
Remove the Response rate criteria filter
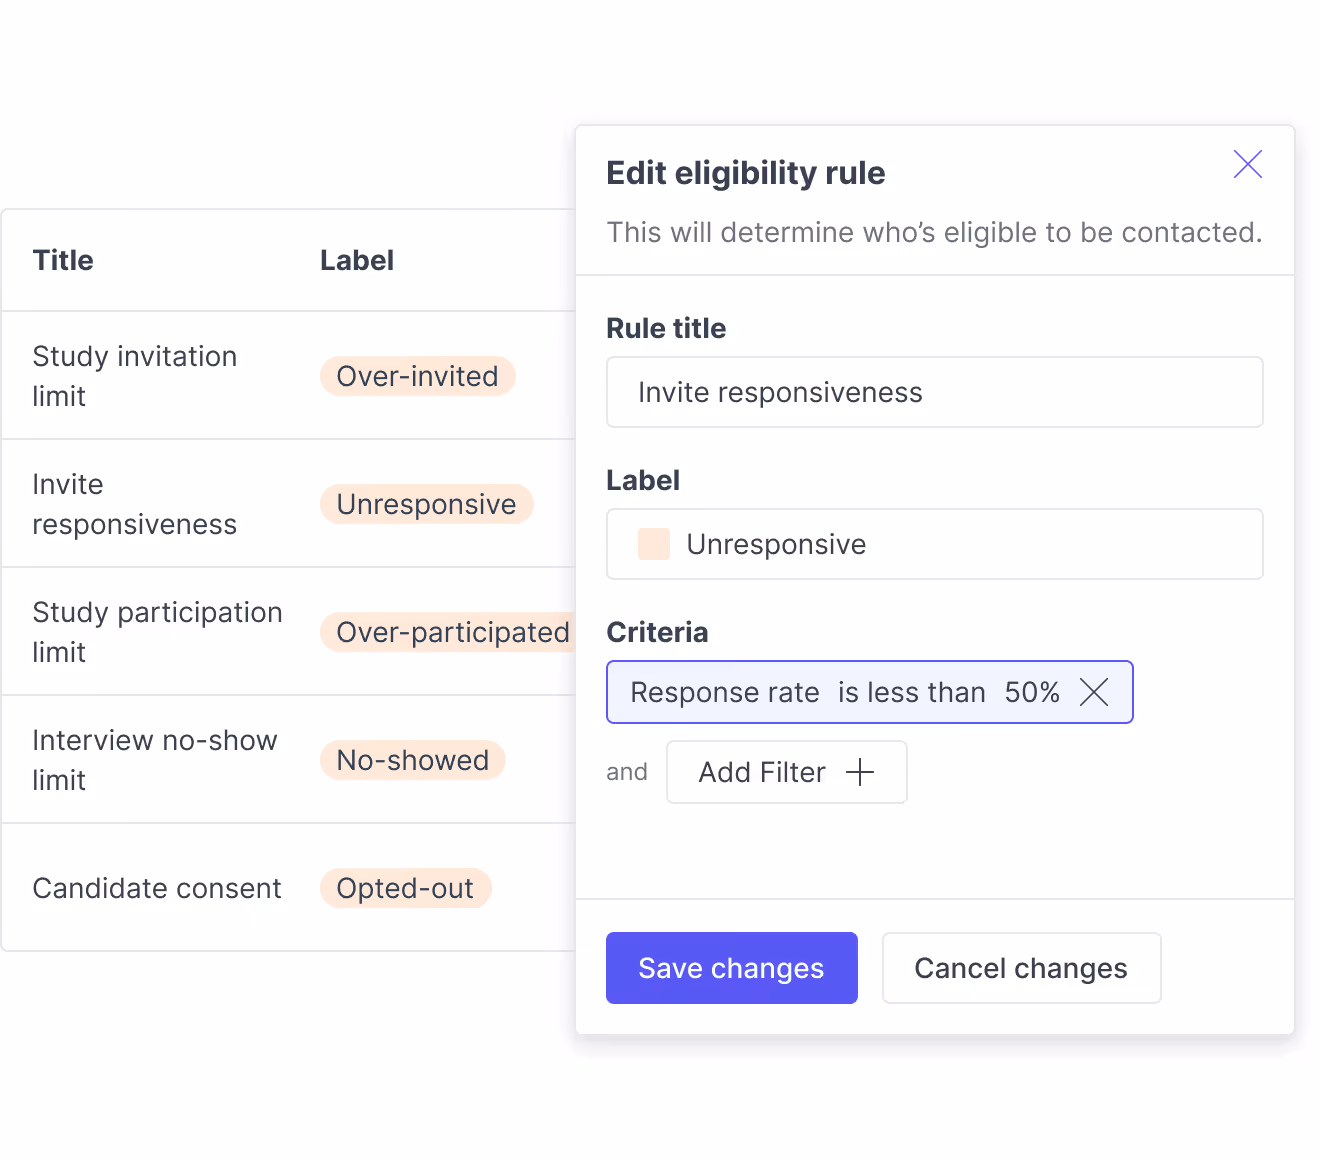(x=1095, y=692)
